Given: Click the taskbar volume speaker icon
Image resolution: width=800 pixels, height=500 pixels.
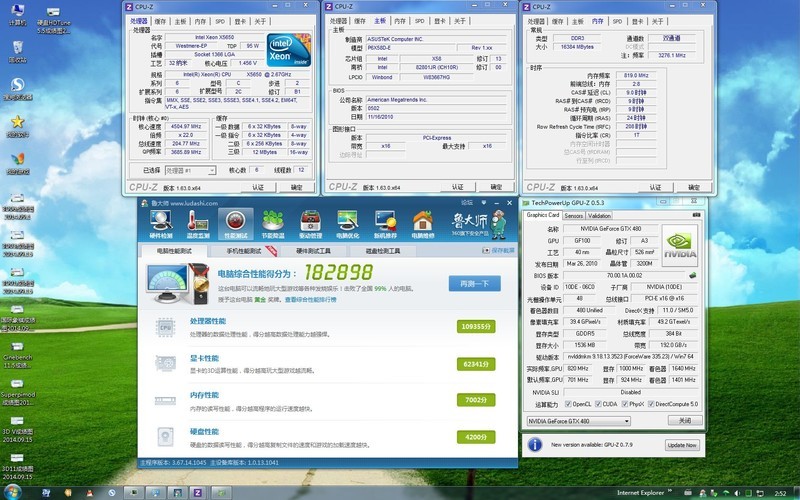Looking at the screenshot, I should pyautogui.click(x=737, y=493).
